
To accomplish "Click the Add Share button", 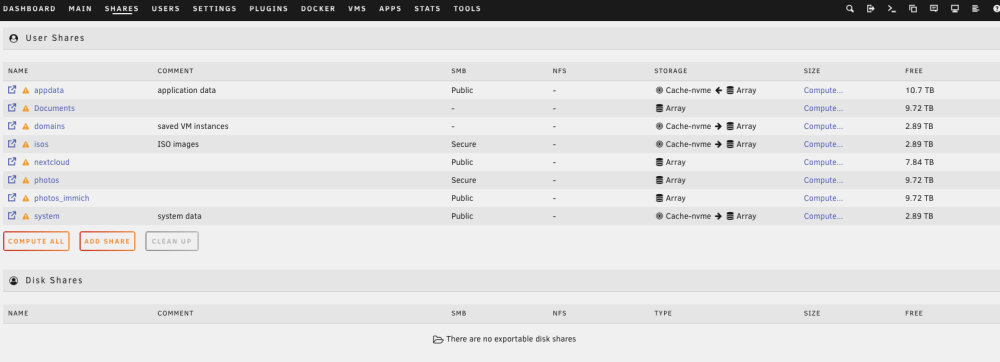I will [107, 241].
